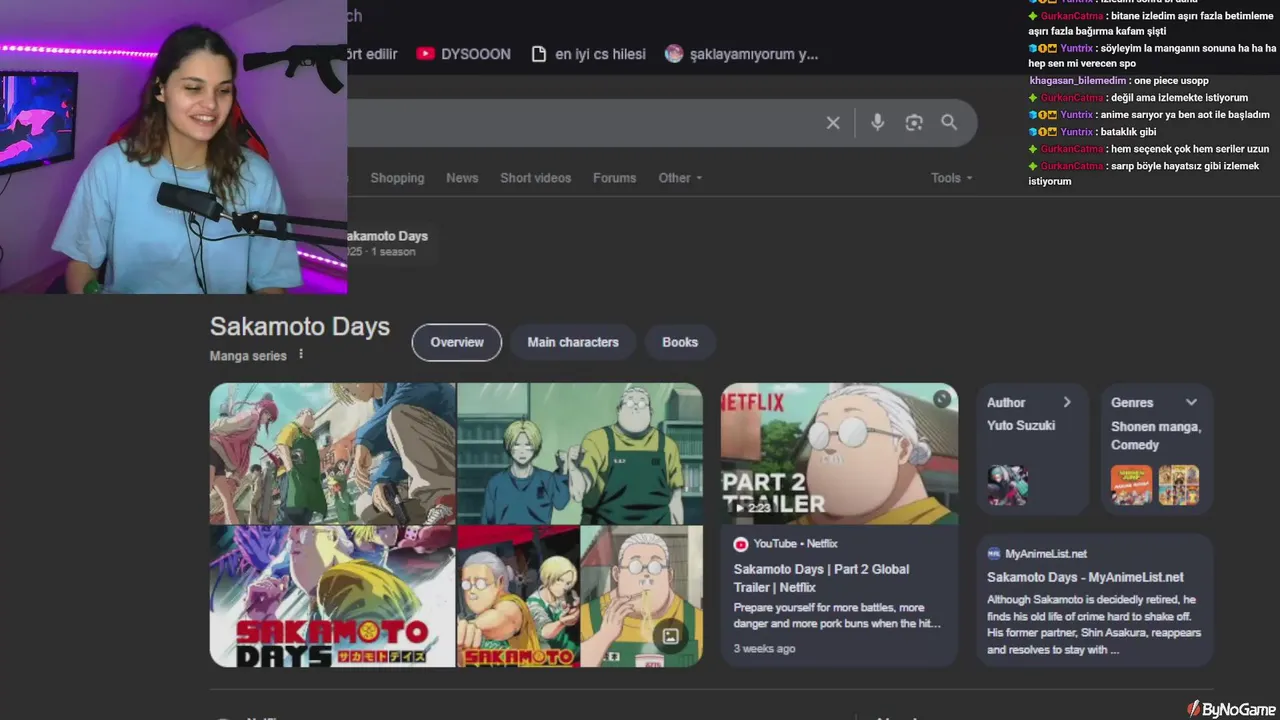This screenshot has height=720, width=1280.
Task: Click the author's manga cover thumbnail
Action: [1007, 485]
